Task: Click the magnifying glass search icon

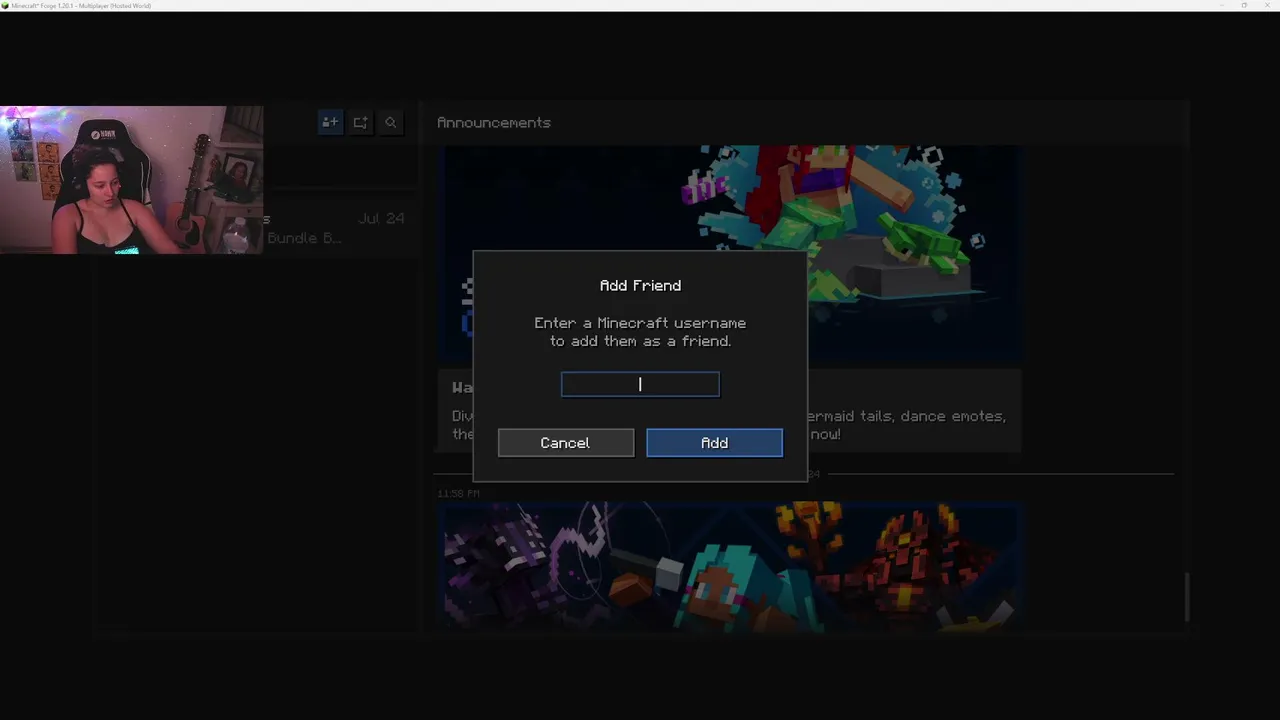Action: tap(391, 123)
